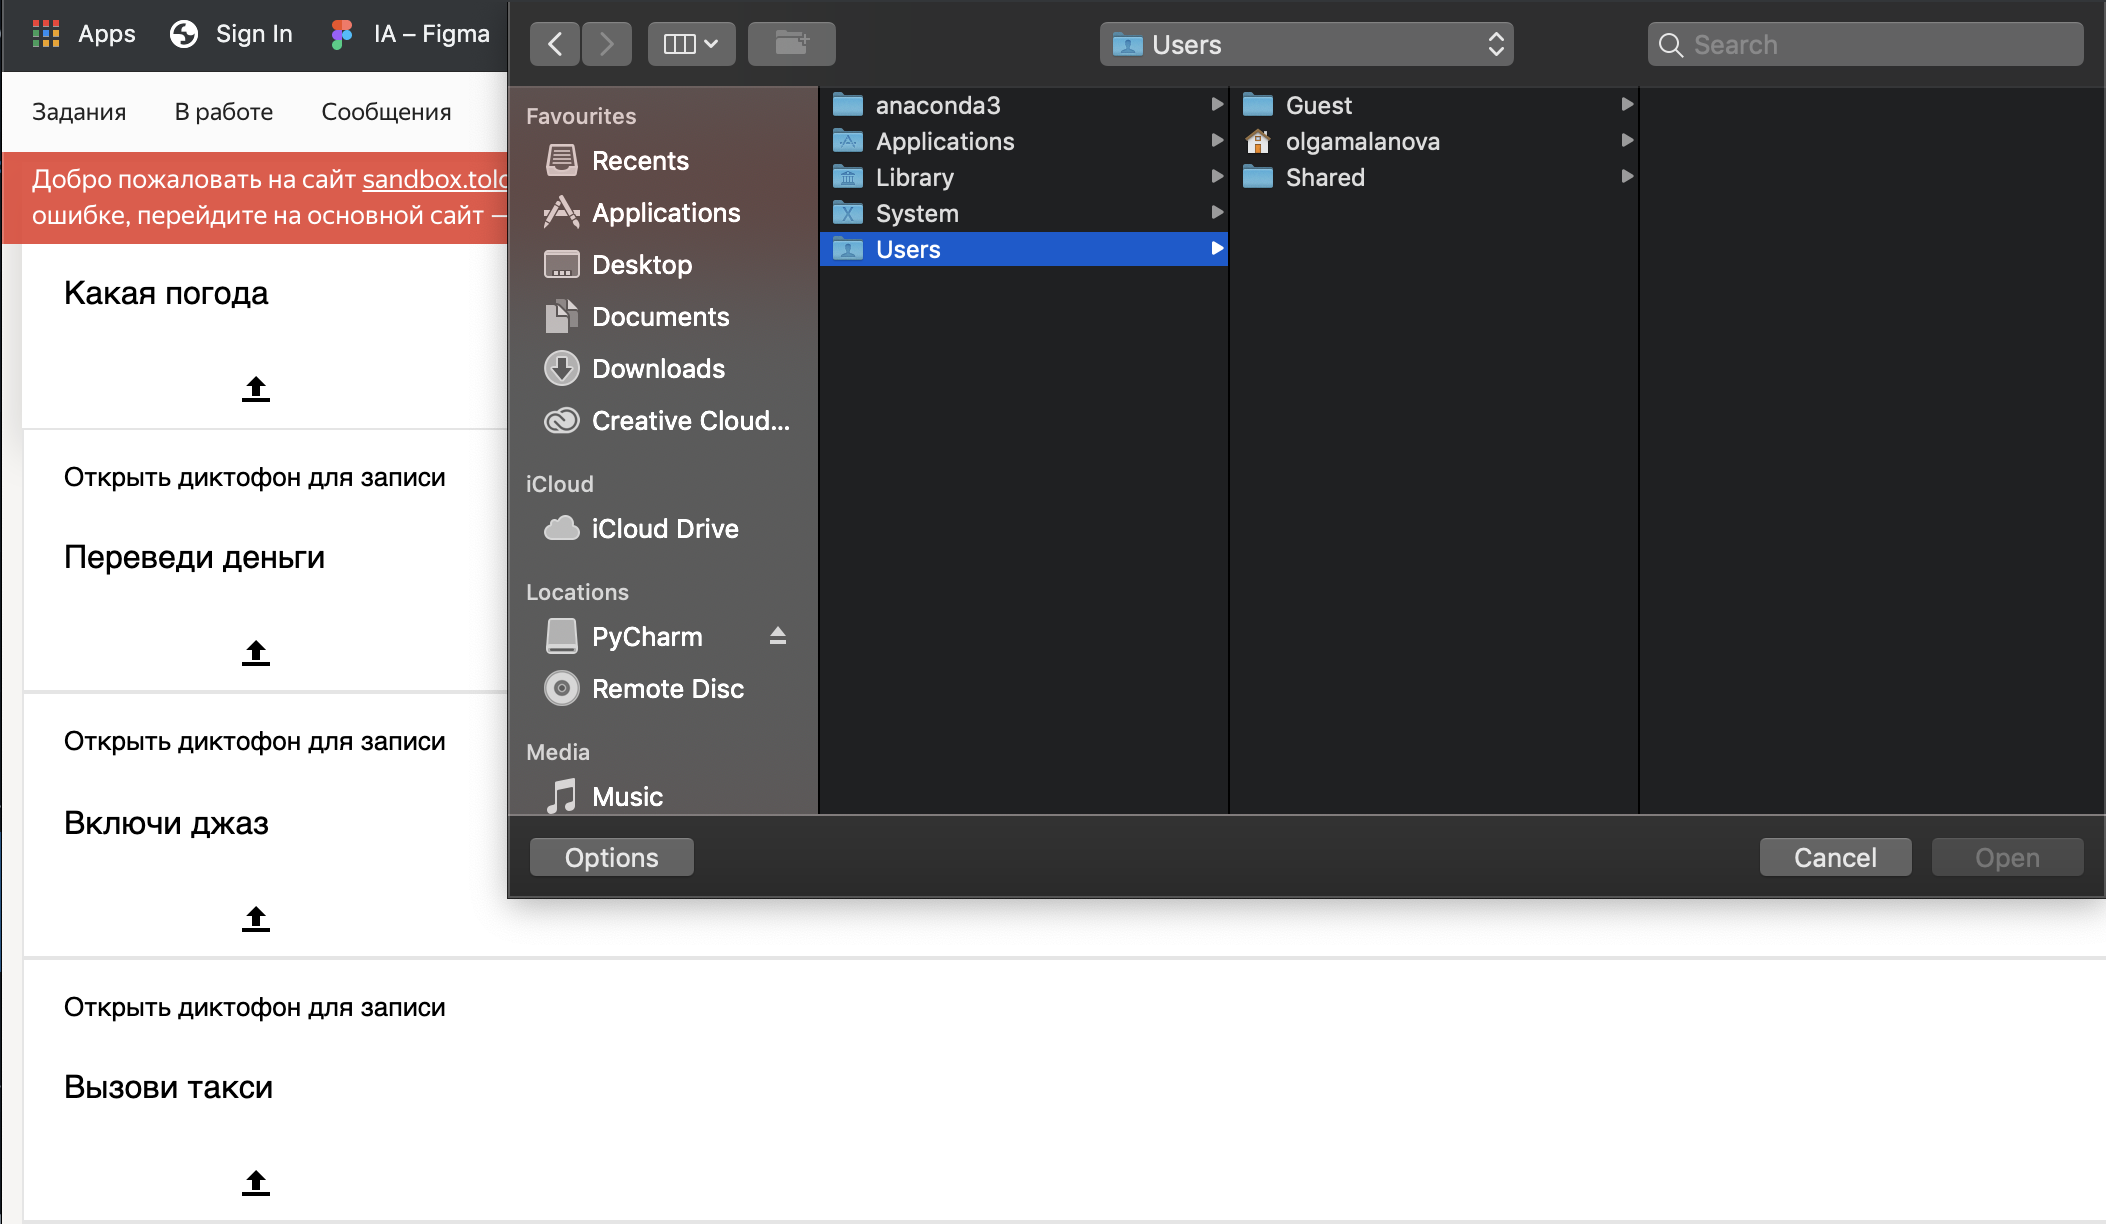Click the back navigation arrow in the file dialog

[555, 44]
